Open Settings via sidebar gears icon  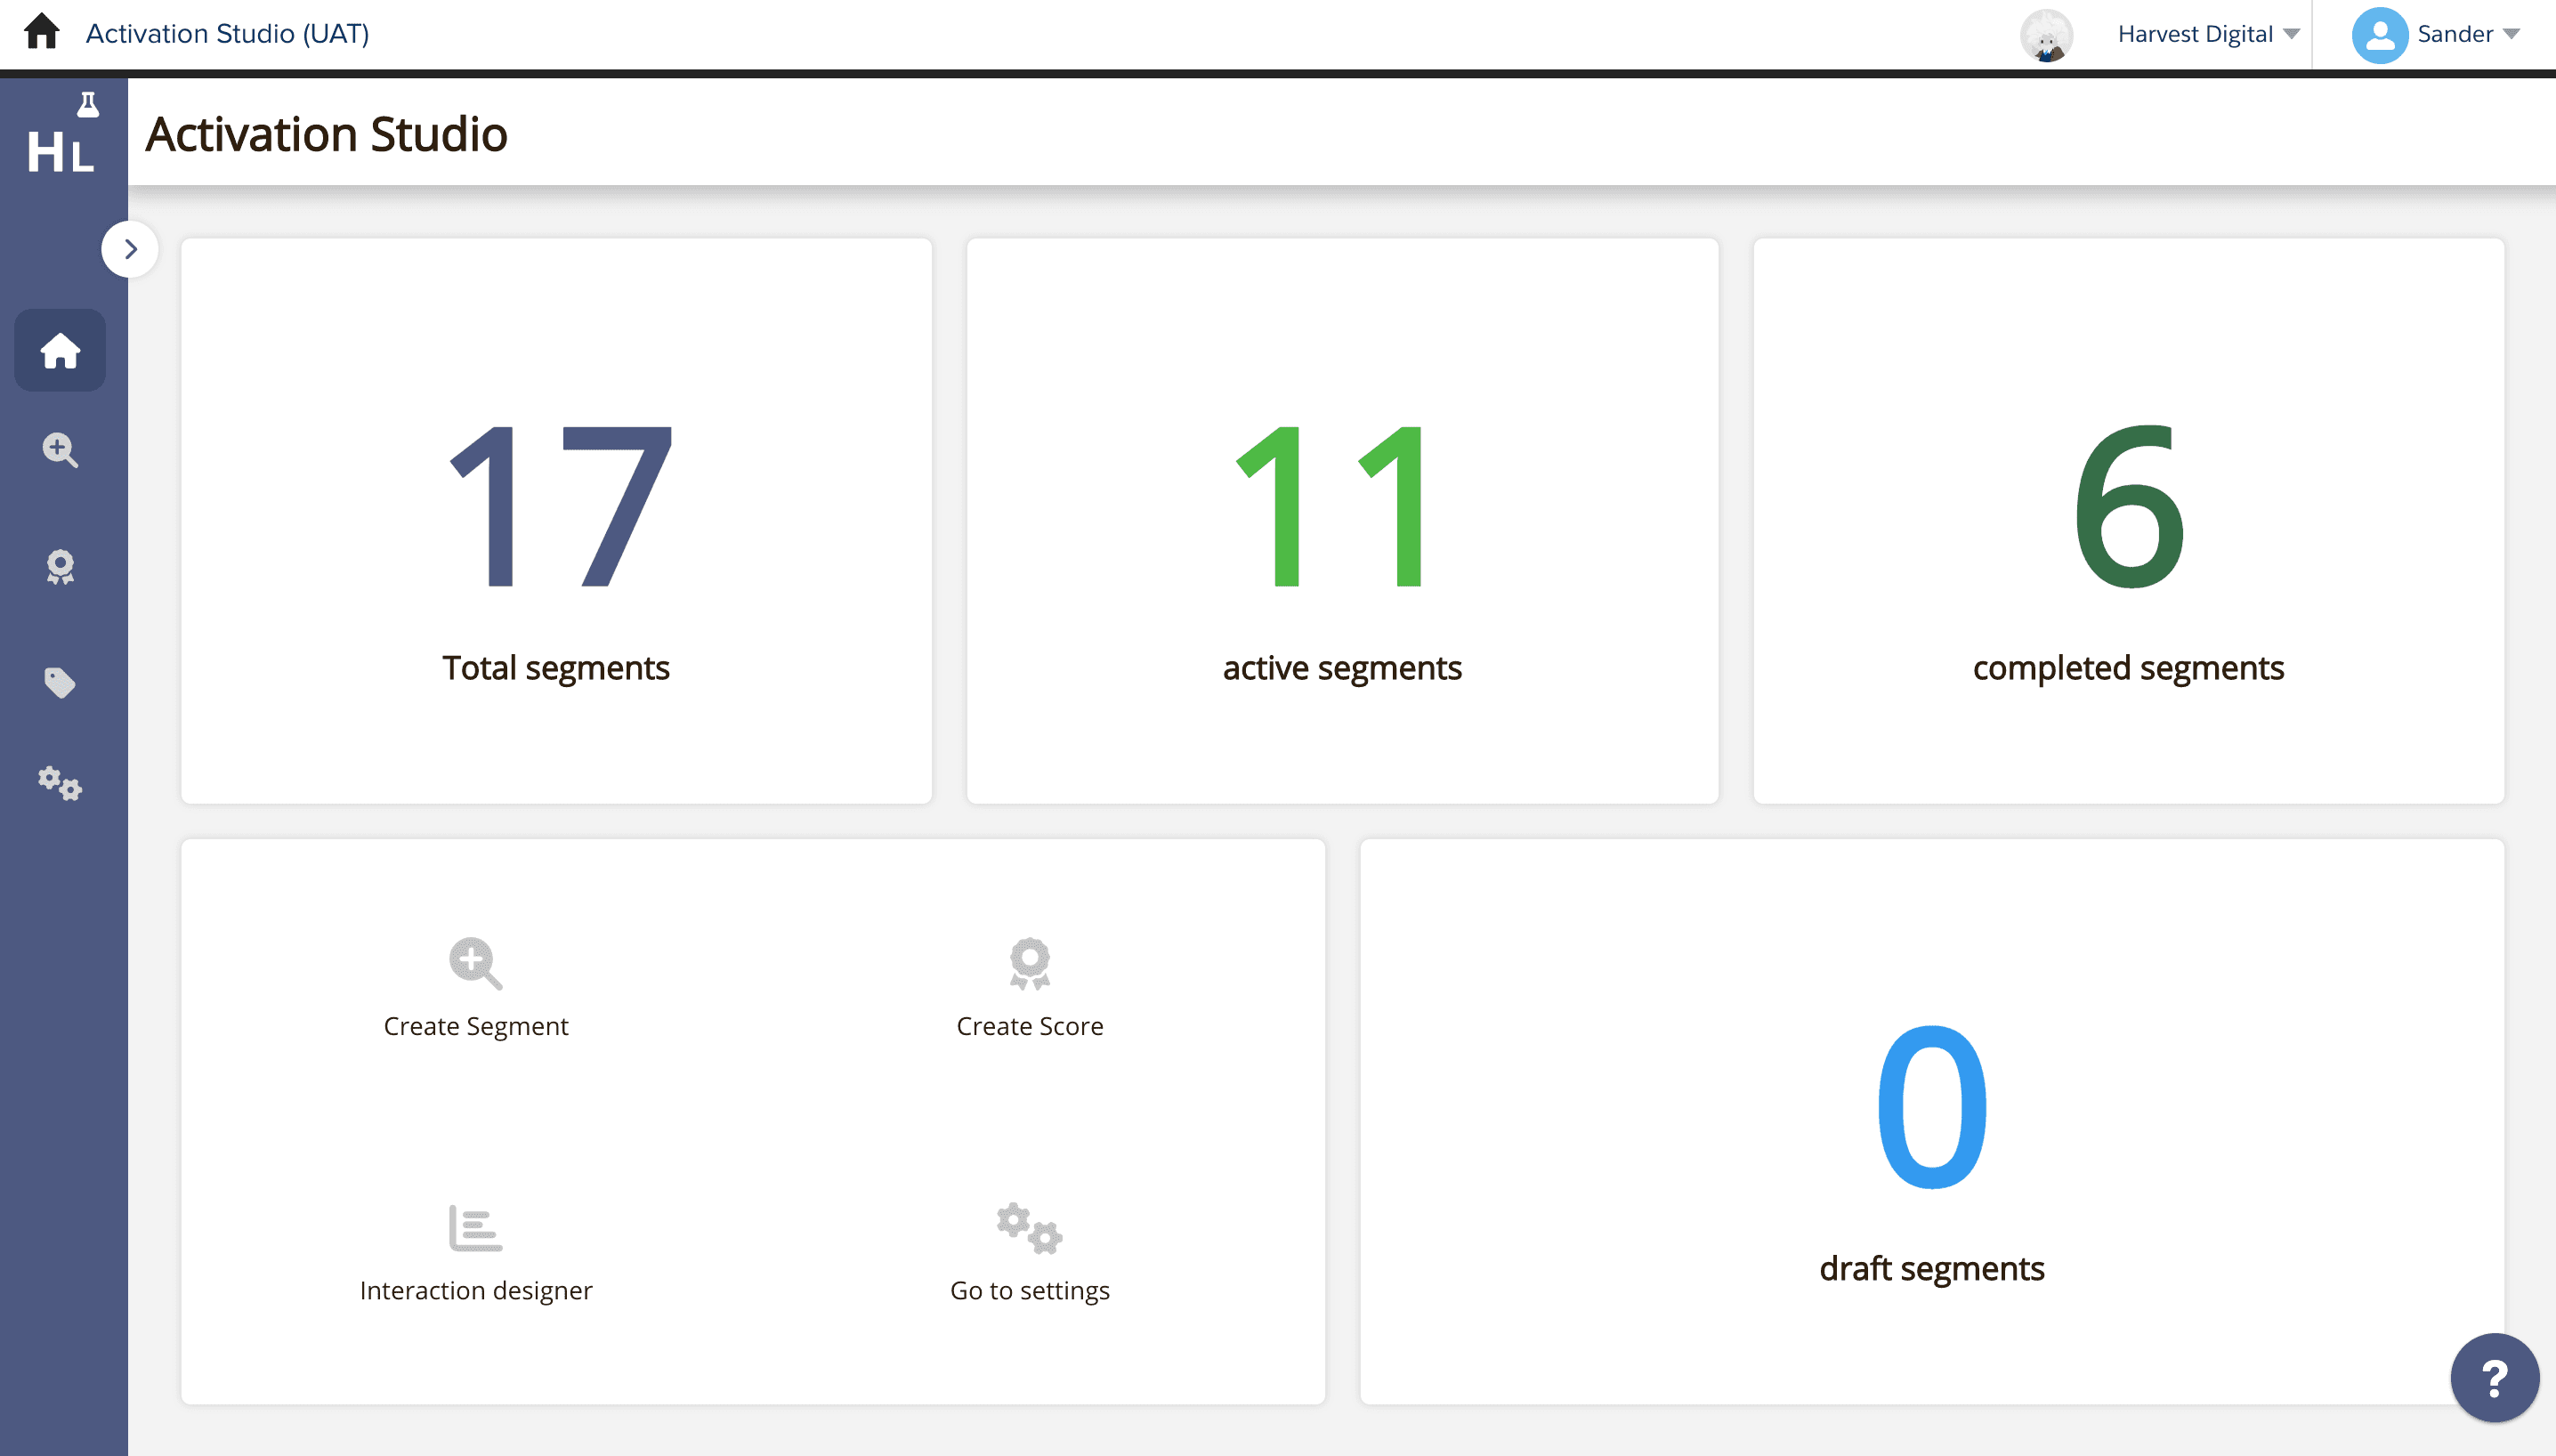[x=60, y=783]
